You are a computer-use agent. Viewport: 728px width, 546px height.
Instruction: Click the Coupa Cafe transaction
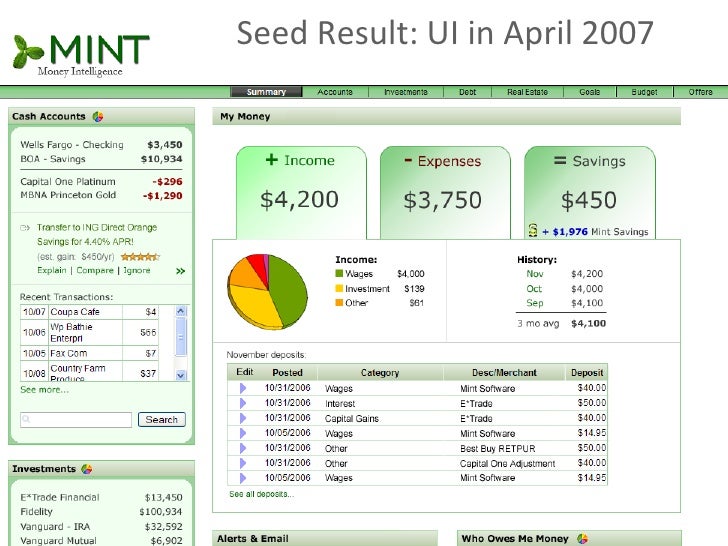click(90, 312)
